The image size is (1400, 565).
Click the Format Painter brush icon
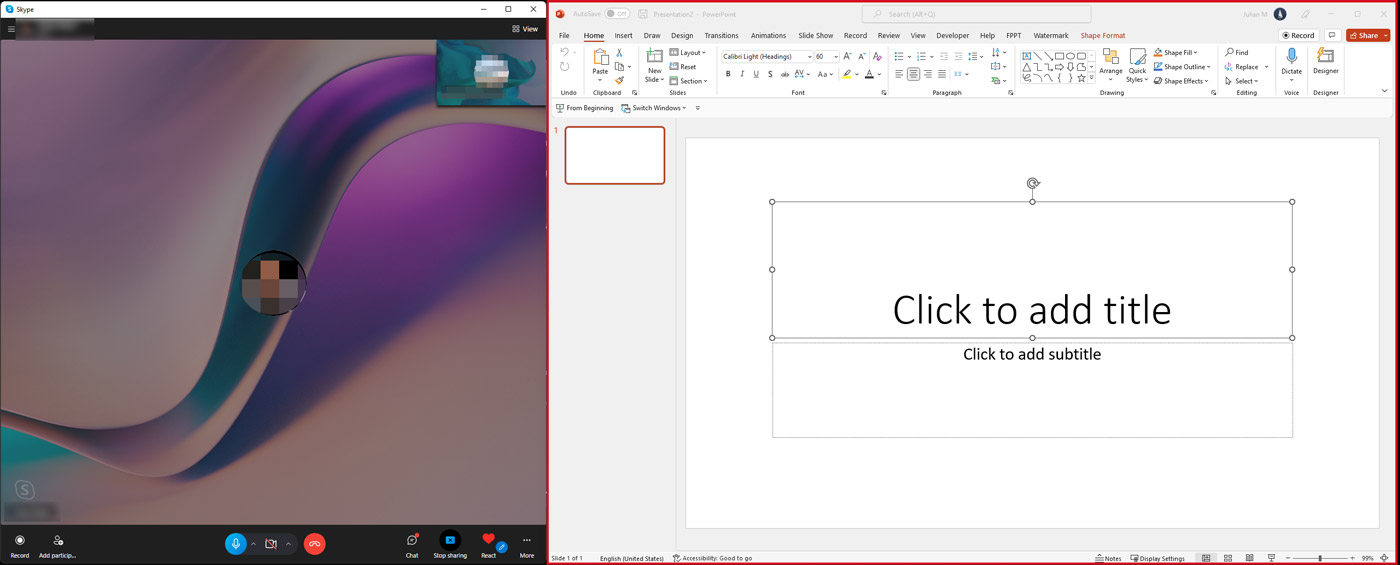tap(619, 81)
